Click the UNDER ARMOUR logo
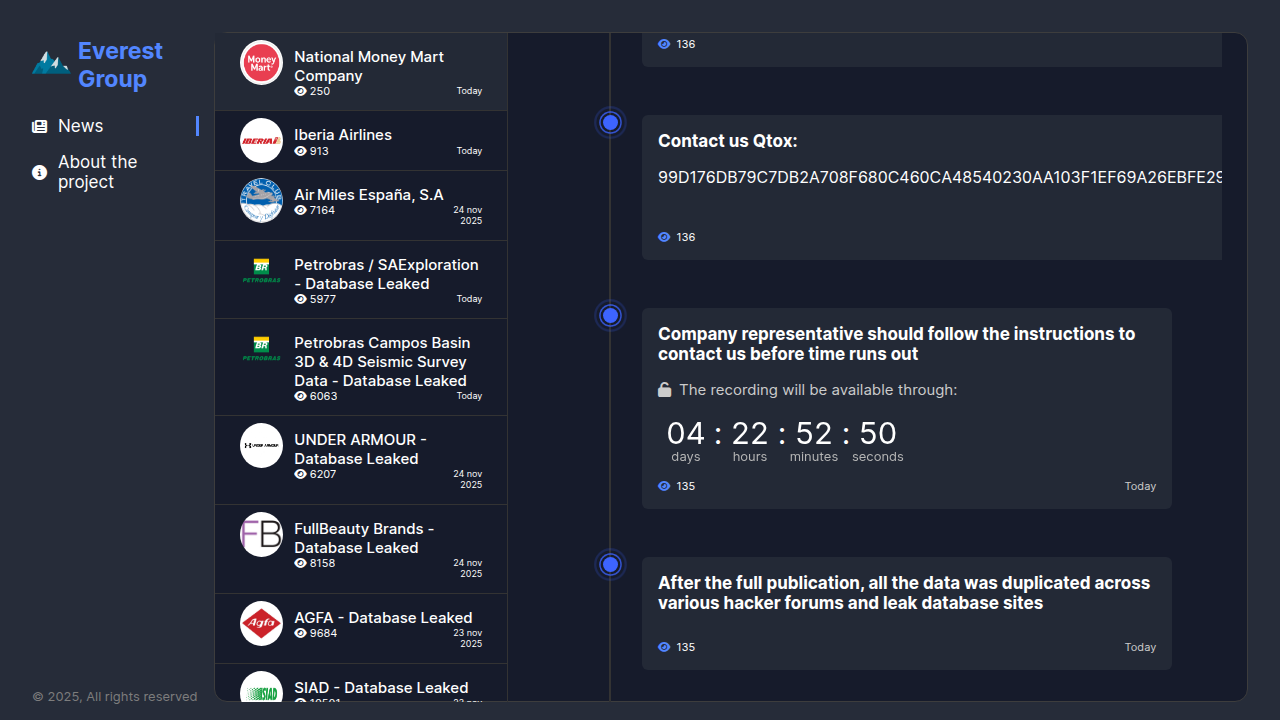This screenshot has width=1280, height=720. click(x=261, y=445)
